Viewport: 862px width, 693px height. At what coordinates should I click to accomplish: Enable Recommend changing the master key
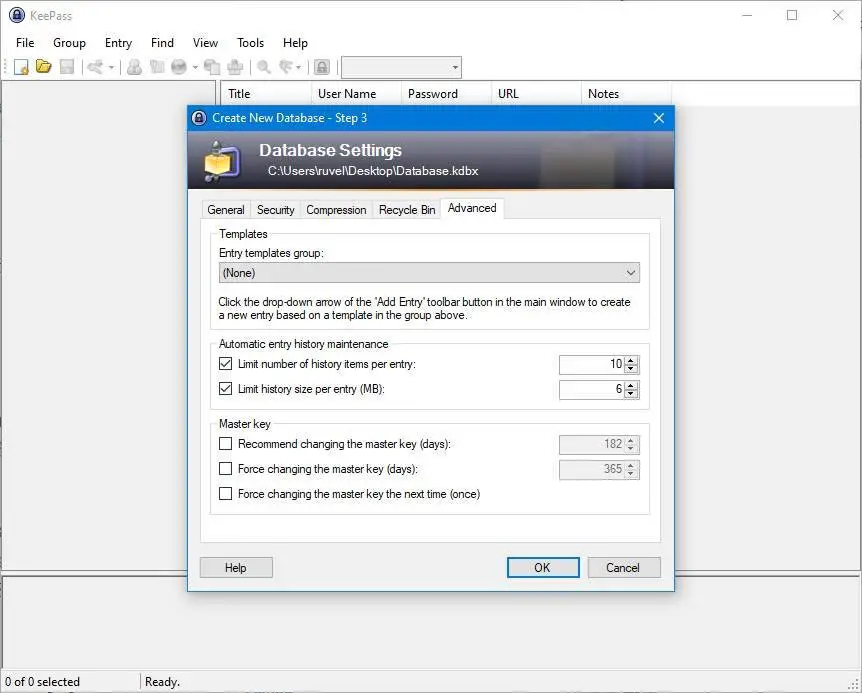click(x=225, y=444)
